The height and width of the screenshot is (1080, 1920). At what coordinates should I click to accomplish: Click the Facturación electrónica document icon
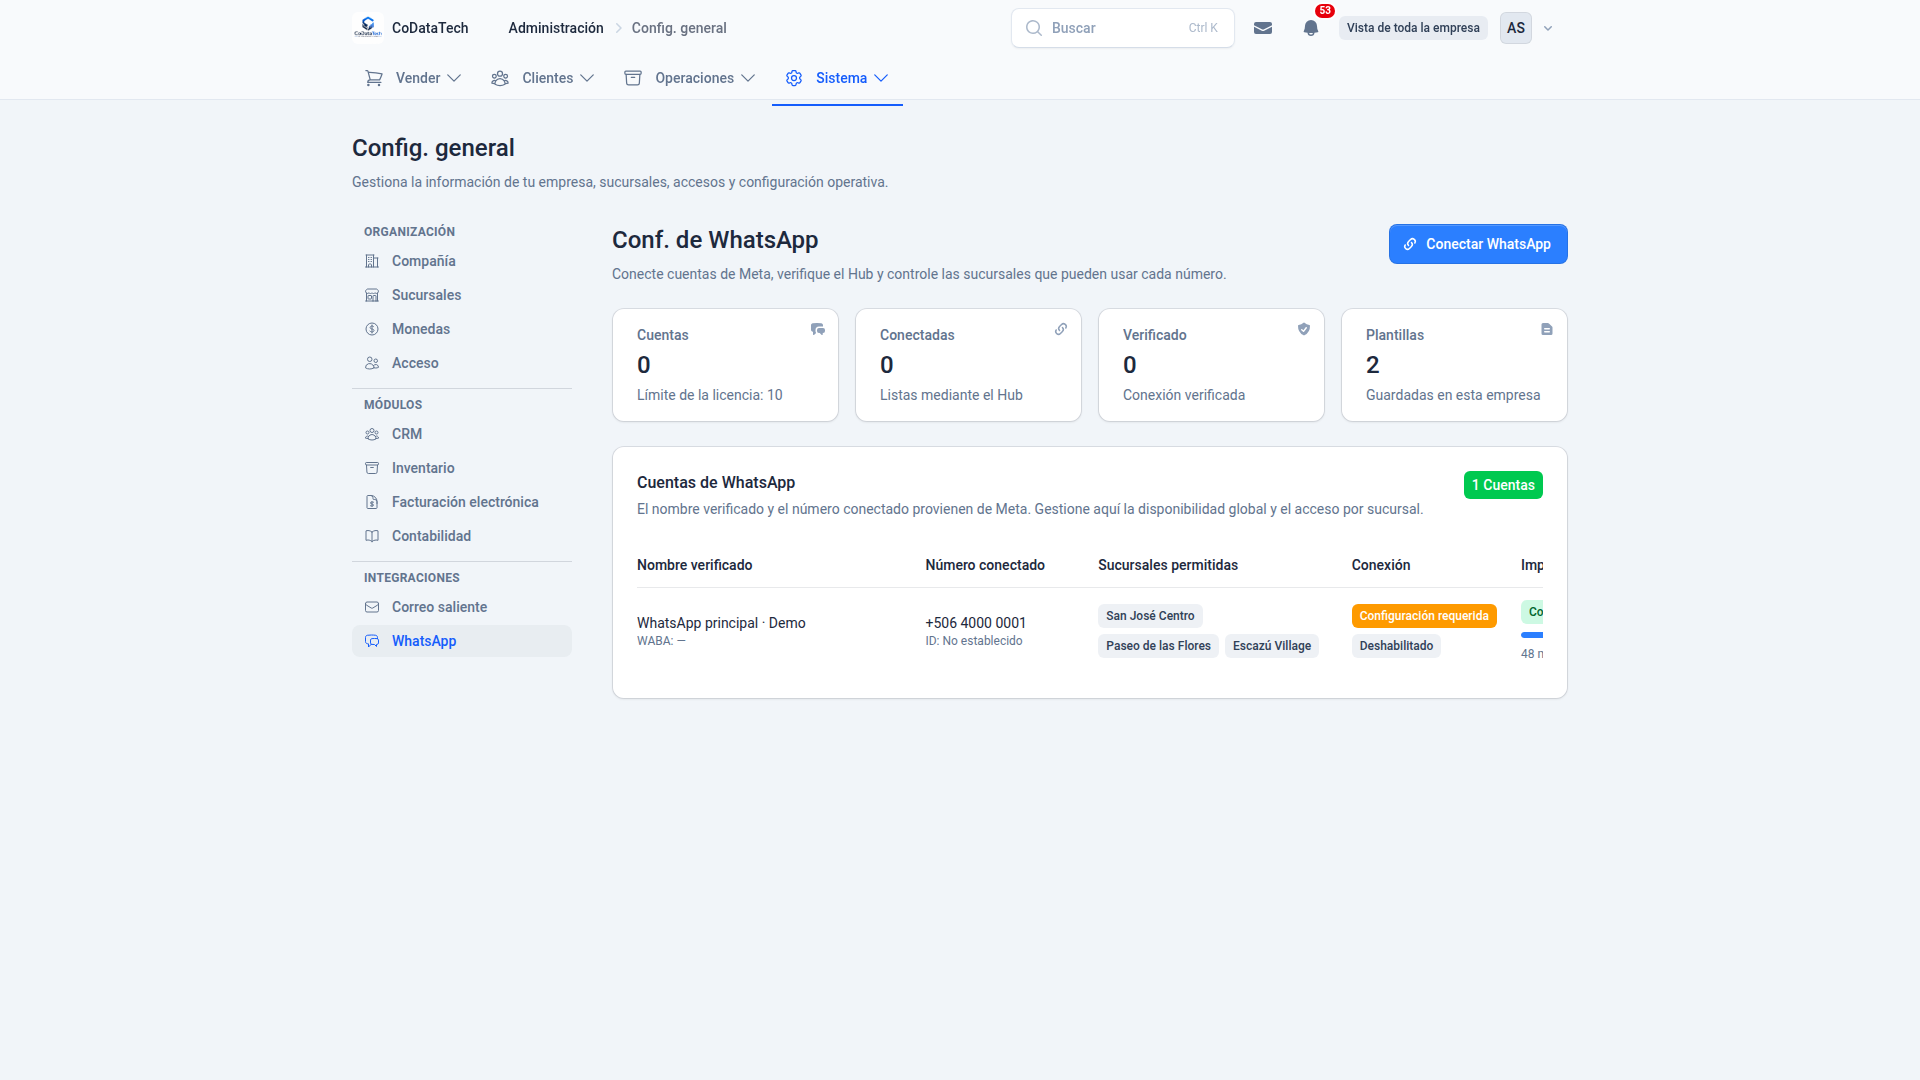(x=372, y=502)
